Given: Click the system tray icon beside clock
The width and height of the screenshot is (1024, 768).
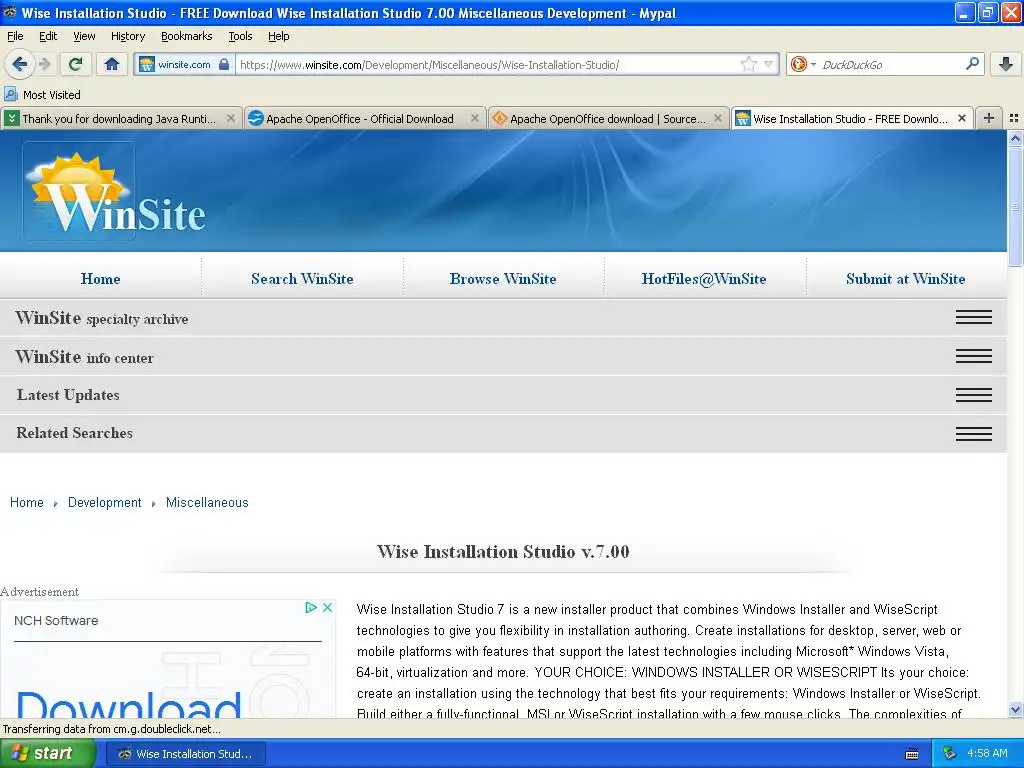Looking at the screenshot, I should tap(950, 753).
